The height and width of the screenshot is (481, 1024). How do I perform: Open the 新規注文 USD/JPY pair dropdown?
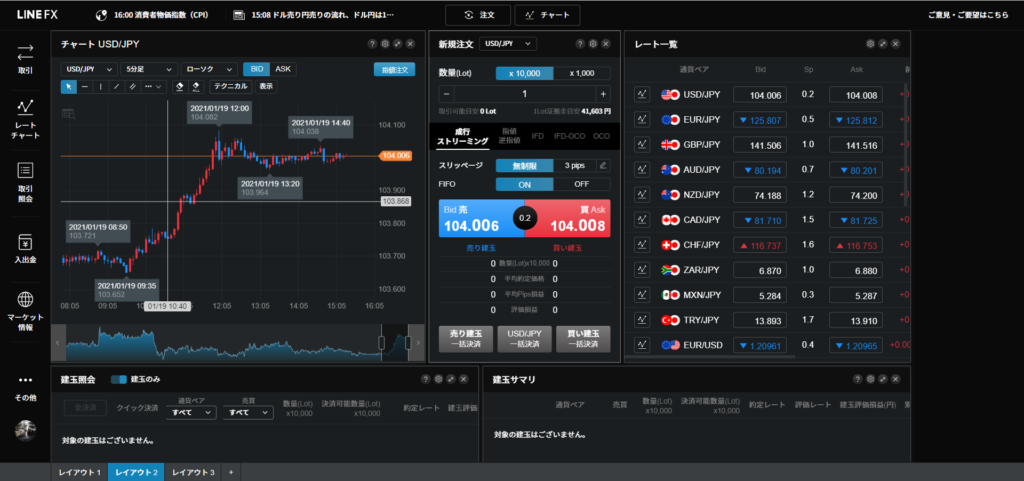508,44
